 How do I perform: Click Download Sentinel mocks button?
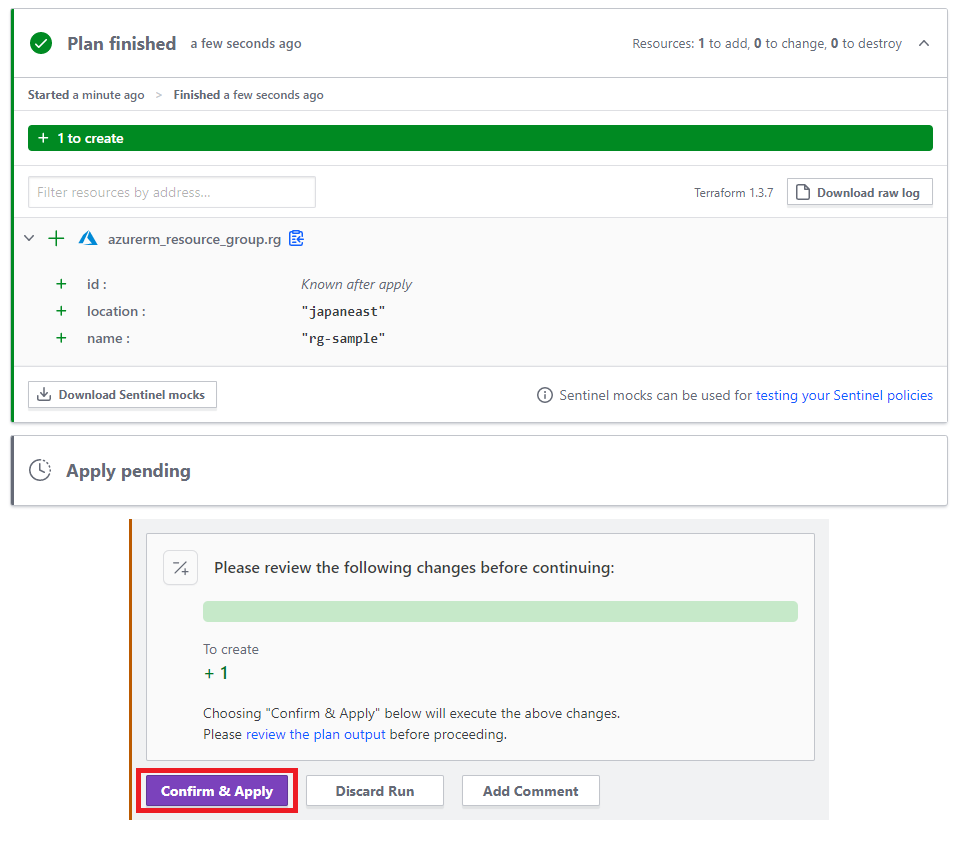[x=122, y=395]
